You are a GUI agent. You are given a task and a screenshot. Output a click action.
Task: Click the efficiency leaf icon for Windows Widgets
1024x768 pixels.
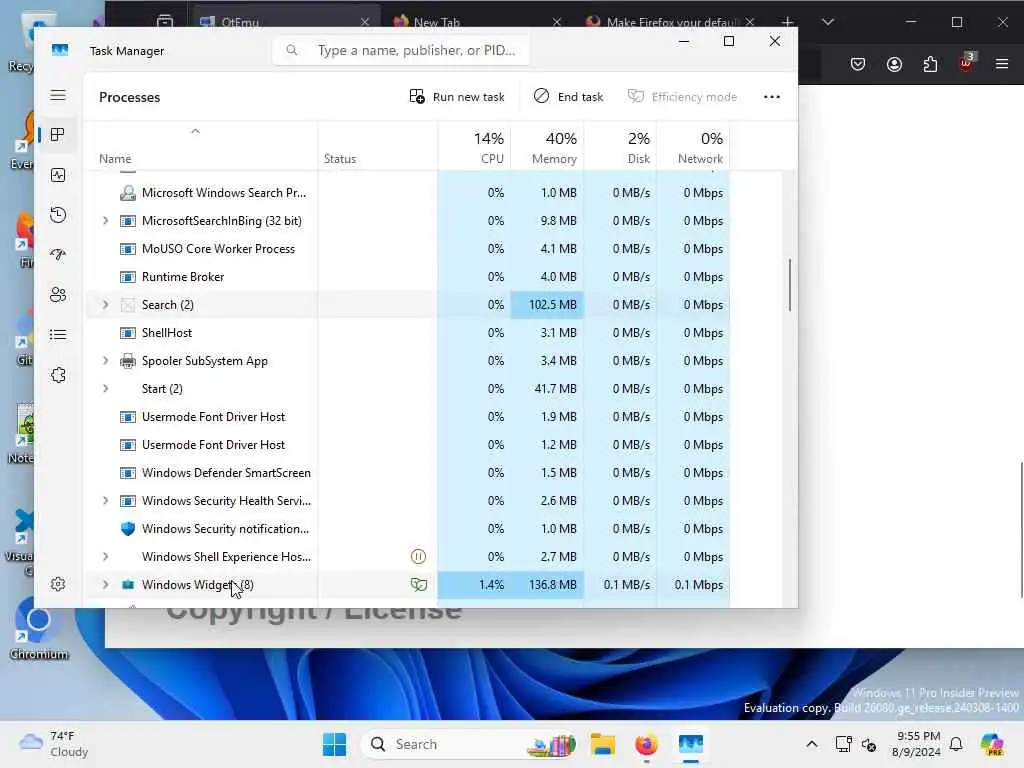coord(419,584)
